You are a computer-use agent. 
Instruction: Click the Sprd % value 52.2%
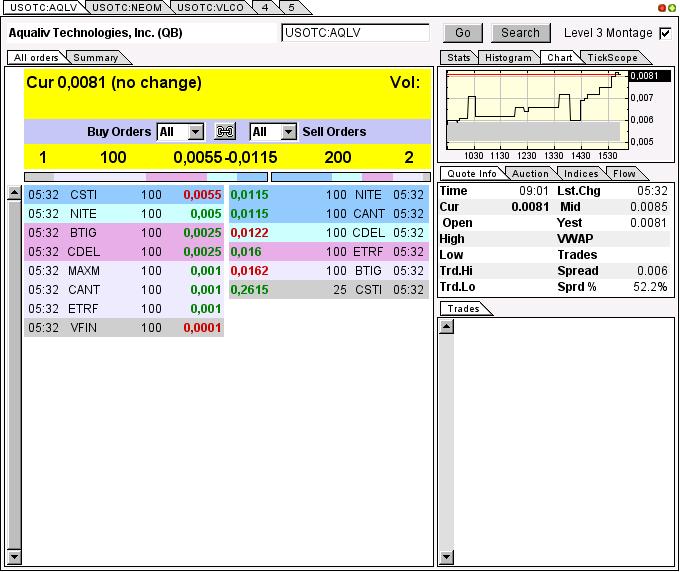point(650,287)
